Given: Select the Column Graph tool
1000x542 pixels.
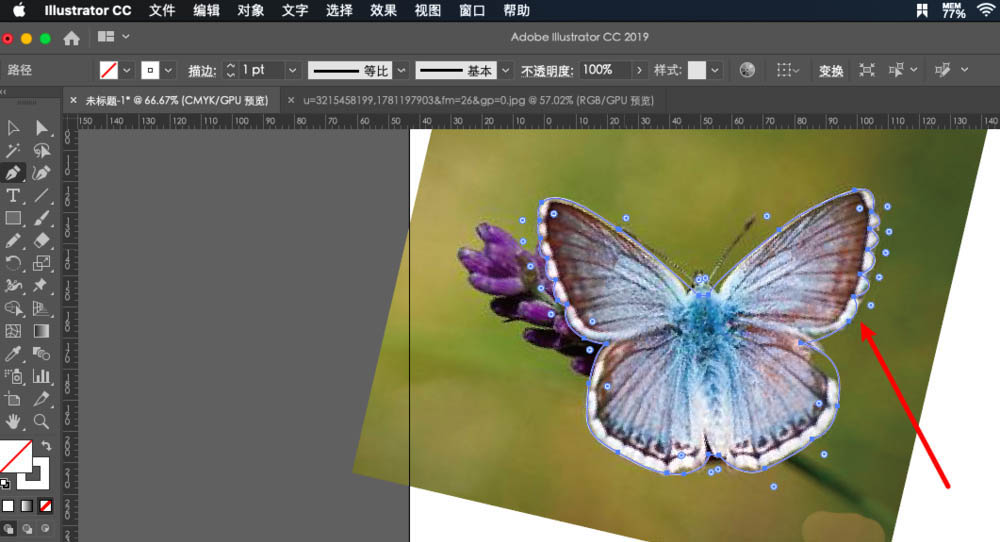Looking at the screenshot, I should point(41,376).
